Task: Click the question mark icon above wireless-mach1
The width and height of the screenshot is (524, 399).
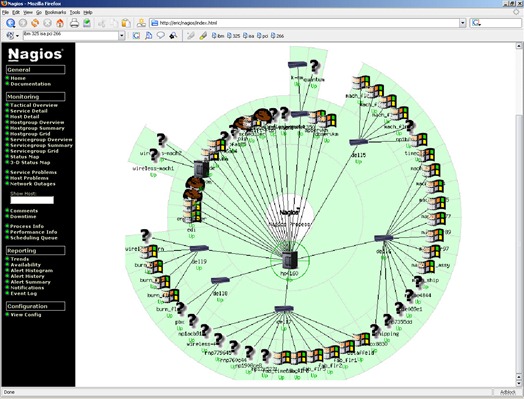Action: tap(154, 155)
